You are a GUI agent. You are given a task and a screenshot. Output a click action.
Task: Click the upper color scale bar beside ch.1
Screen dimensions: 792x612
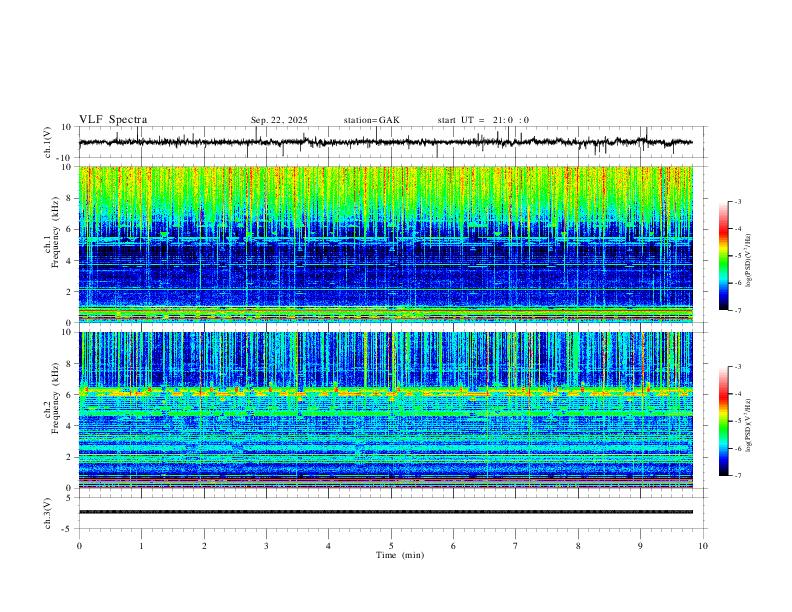724,256
